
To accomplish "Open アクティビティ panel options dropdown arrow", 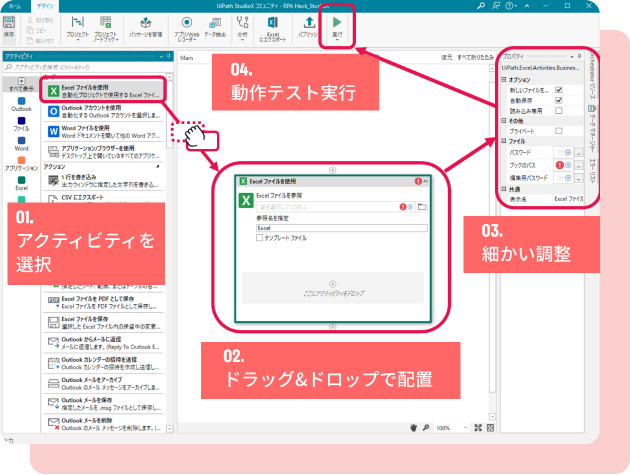I will 161,57.
